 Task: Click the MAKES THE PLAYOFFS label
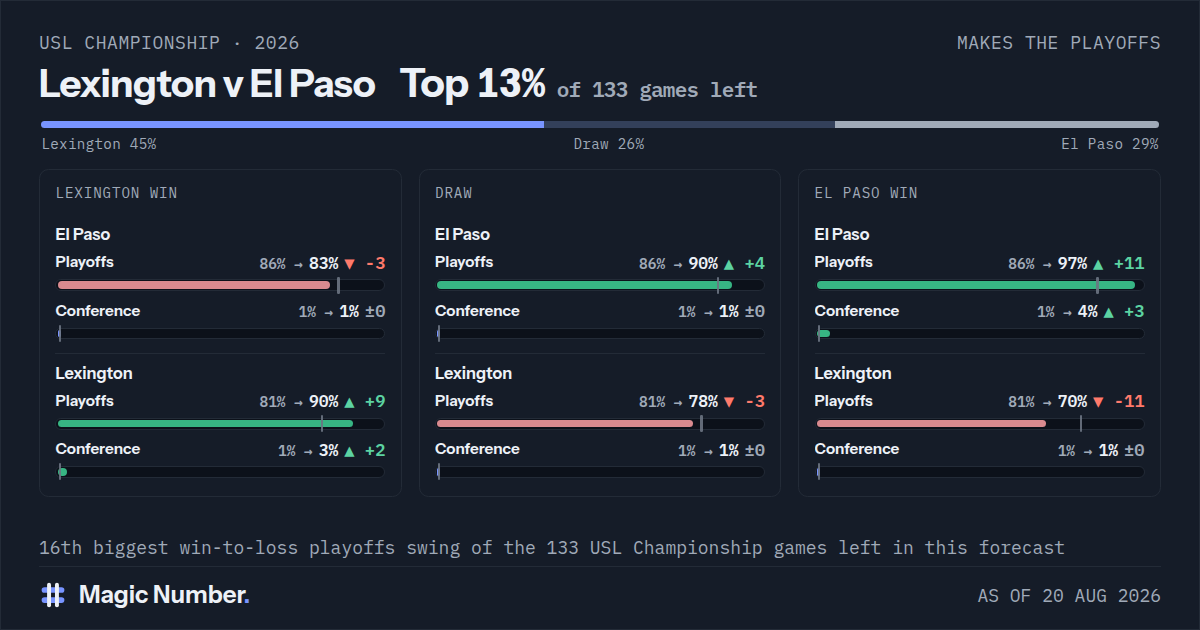click(x=1059, y=43)
